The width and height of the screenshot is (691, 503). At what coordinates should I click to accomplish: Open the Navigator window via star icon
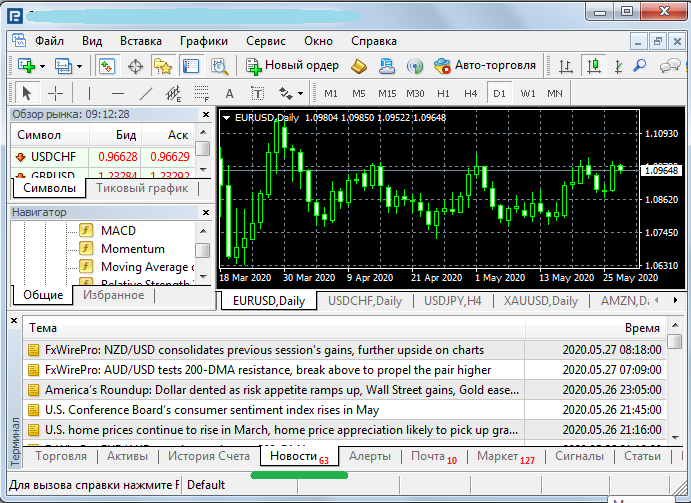click(x=162, y=65)
